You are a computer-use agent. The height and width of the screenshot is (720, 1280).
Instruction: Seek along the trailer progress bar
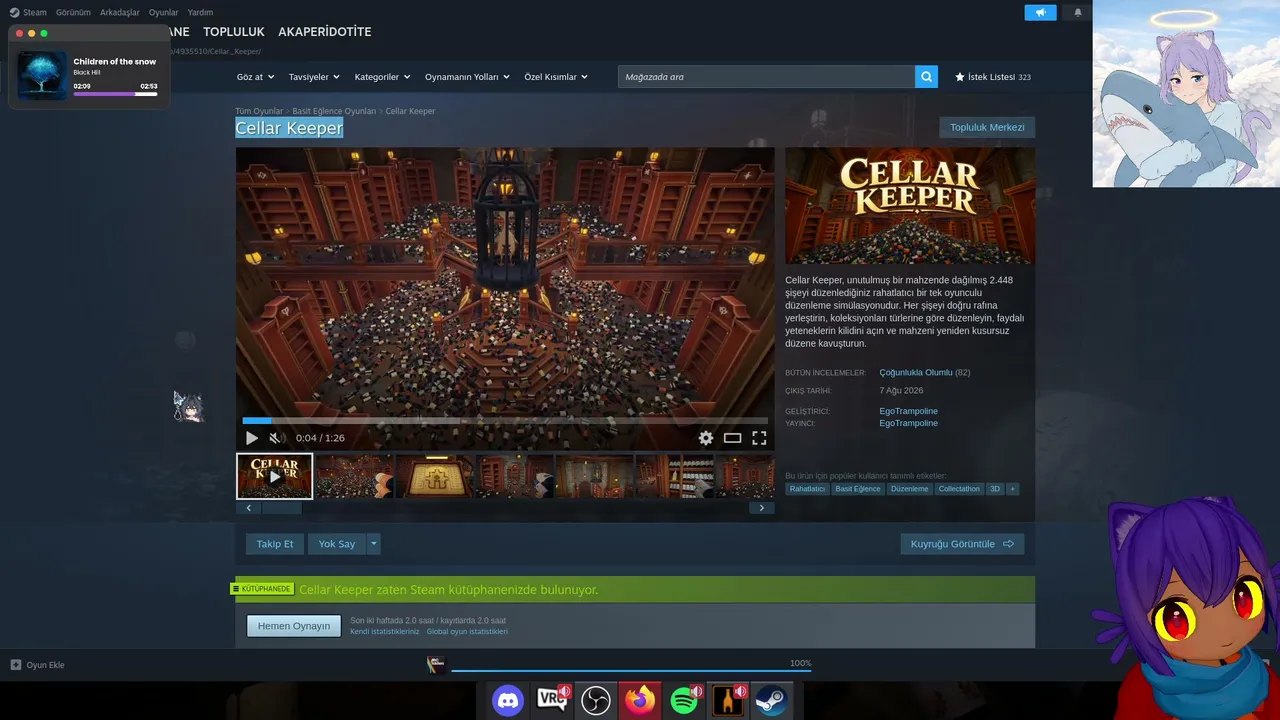[x=505, y=421]
